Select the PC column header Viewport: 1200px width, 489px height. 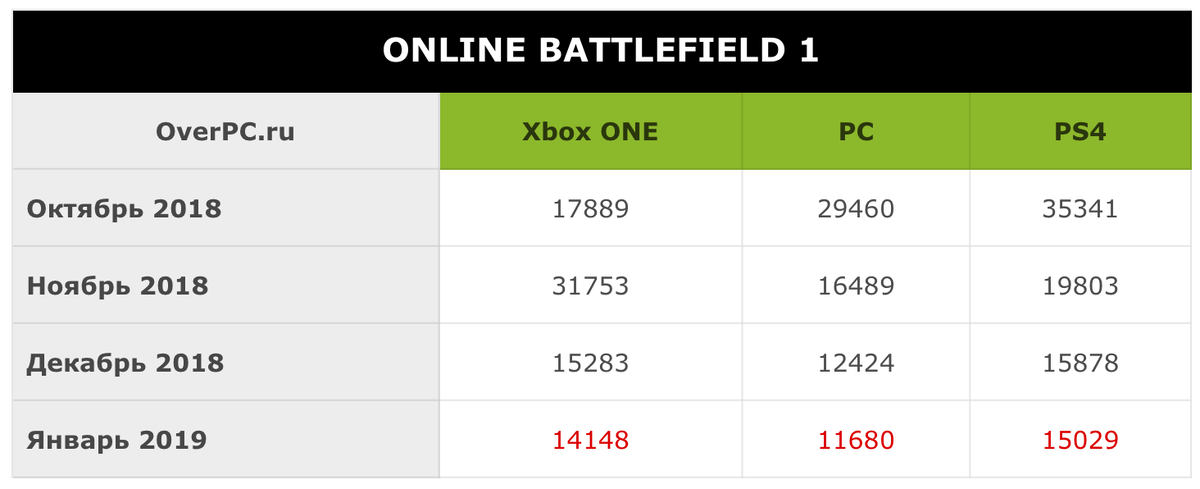click(855, 132)
